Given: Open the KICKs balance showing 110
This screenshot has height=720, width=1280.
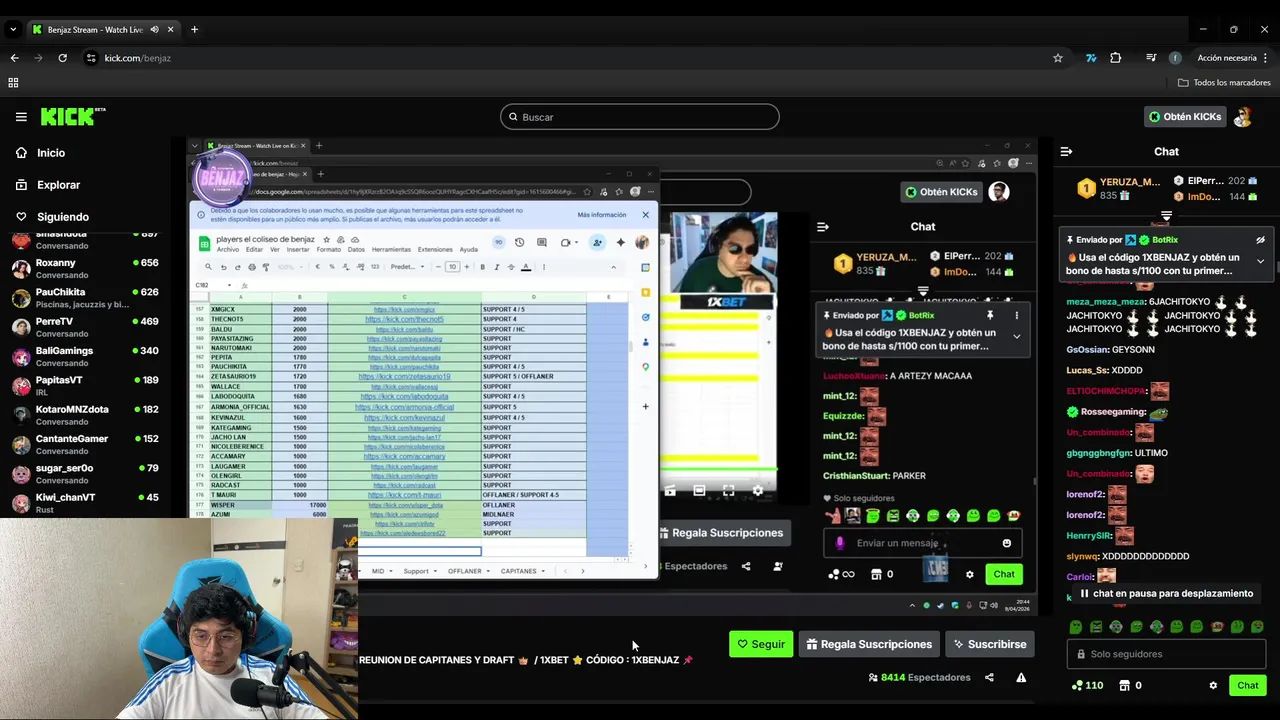Looking at the screenshot, I should (x=1087, y=685).
